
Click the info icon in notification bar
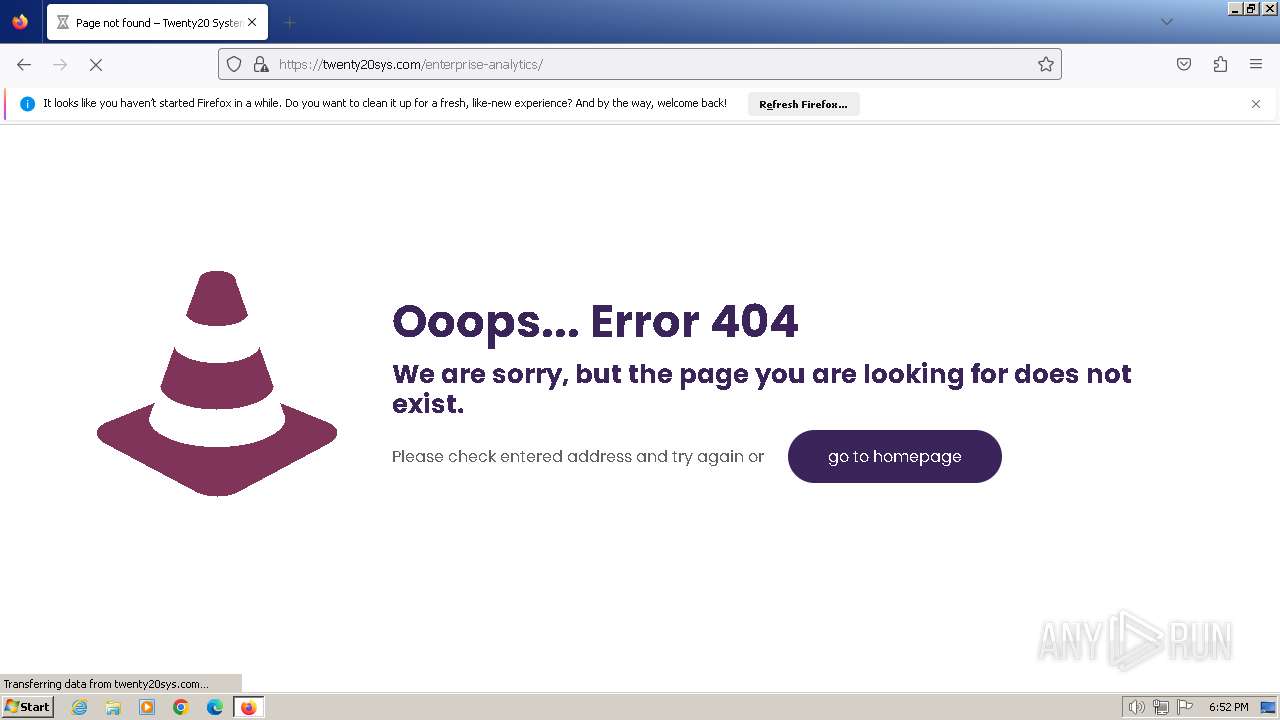tap(27, 104)
